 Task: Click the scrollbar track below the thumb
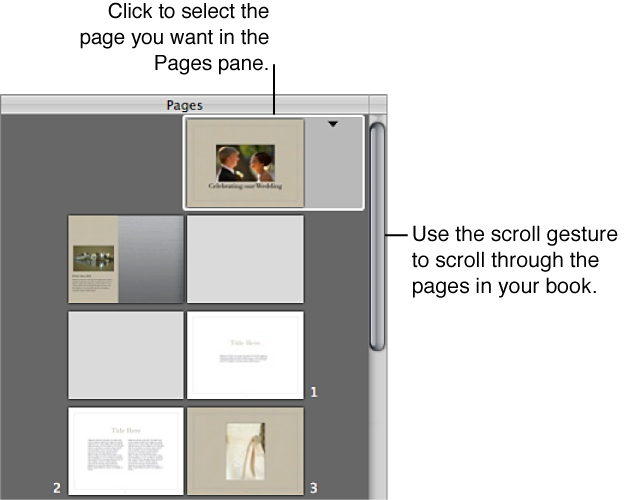pos(377,425)
